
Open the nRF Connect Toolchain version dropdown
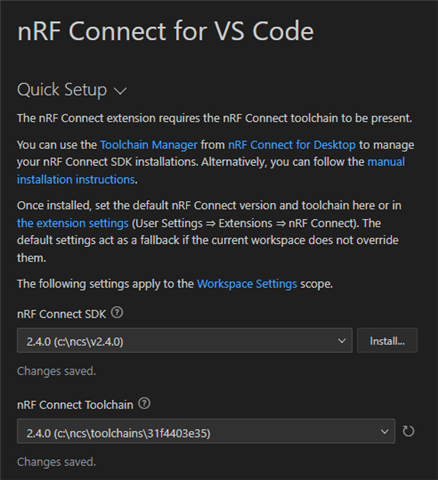[x=206, y=431]
